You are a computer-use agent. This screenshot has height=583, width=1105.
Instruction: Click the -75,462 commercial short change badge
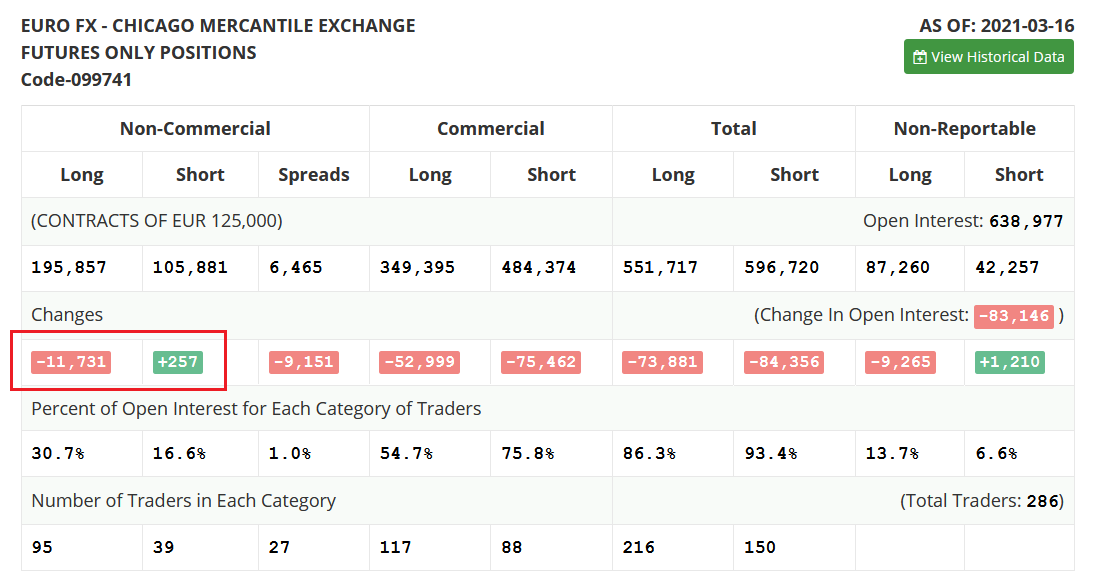tap(541, 362)
